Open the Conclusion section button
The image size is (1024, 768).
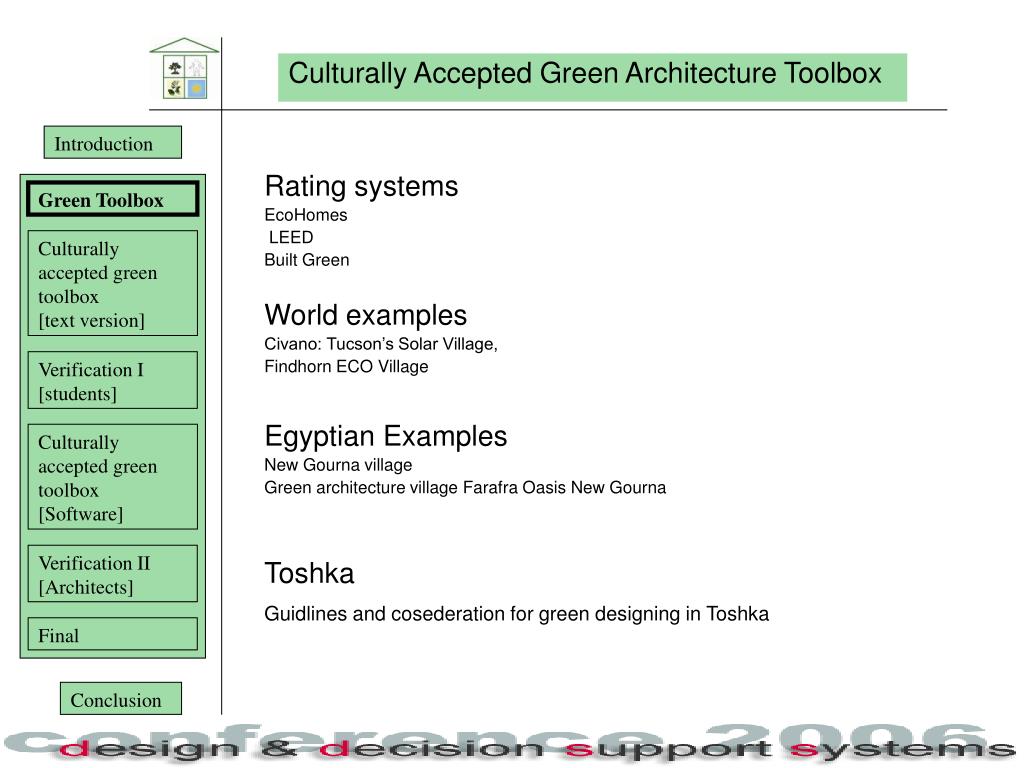121,699
